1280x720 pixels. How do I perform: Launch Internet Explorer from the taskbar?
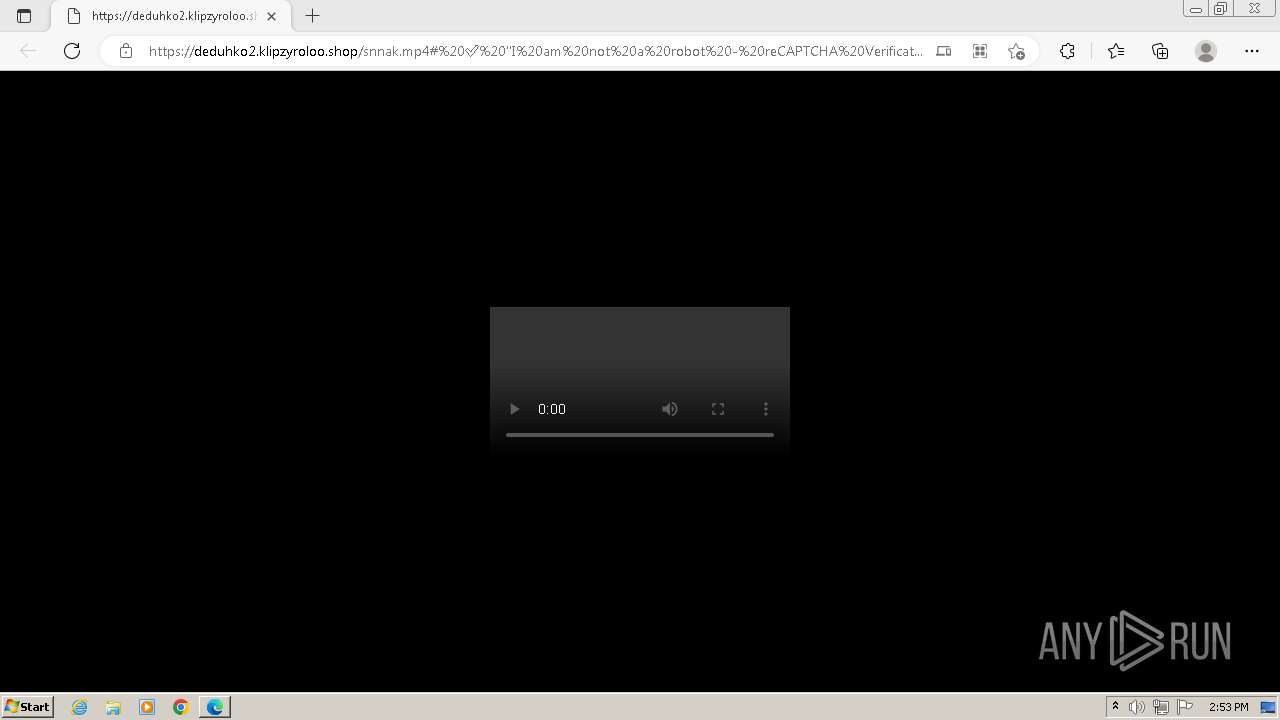pos(79,707)
